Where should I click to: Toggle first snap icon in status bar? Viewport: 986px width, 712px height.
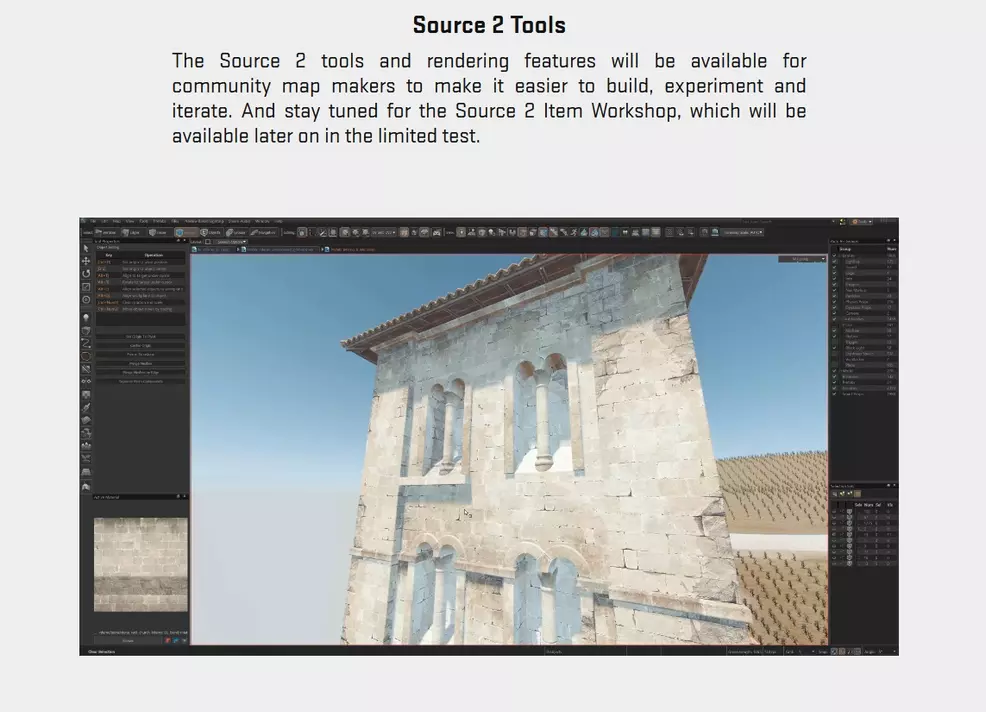point(834,652)
